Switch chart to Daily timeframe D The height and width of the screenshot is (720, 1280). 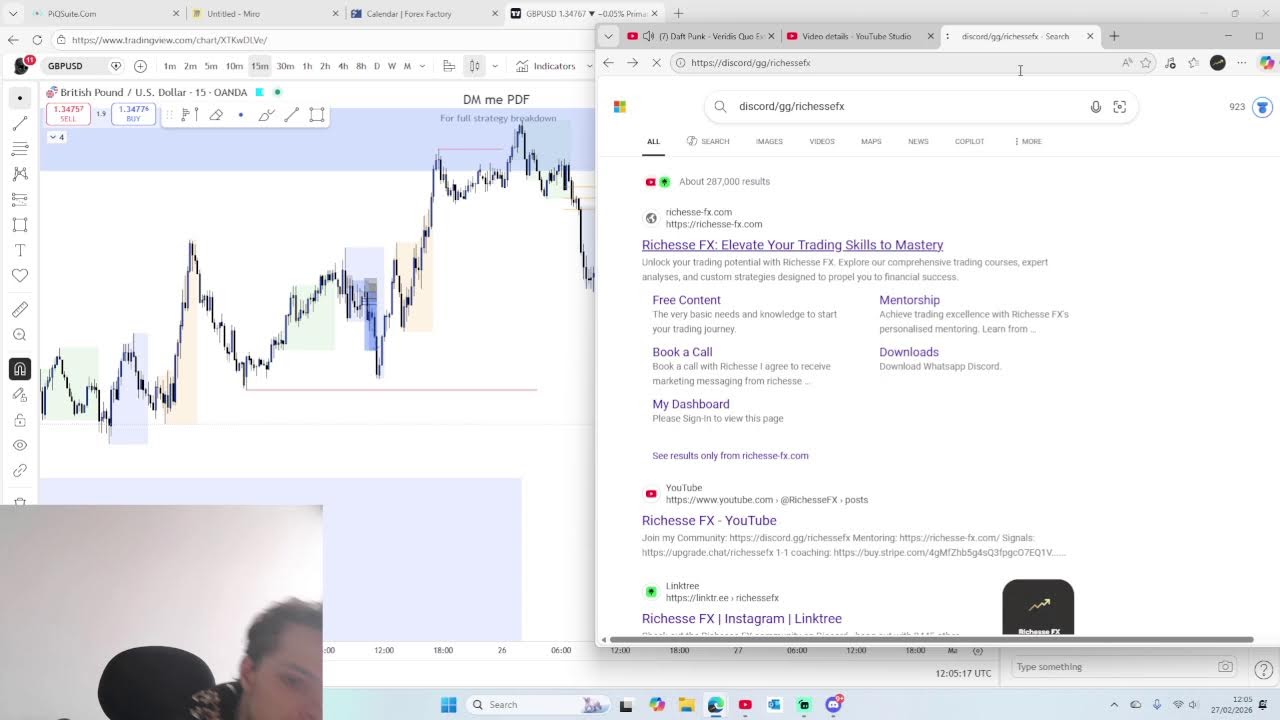377,66
